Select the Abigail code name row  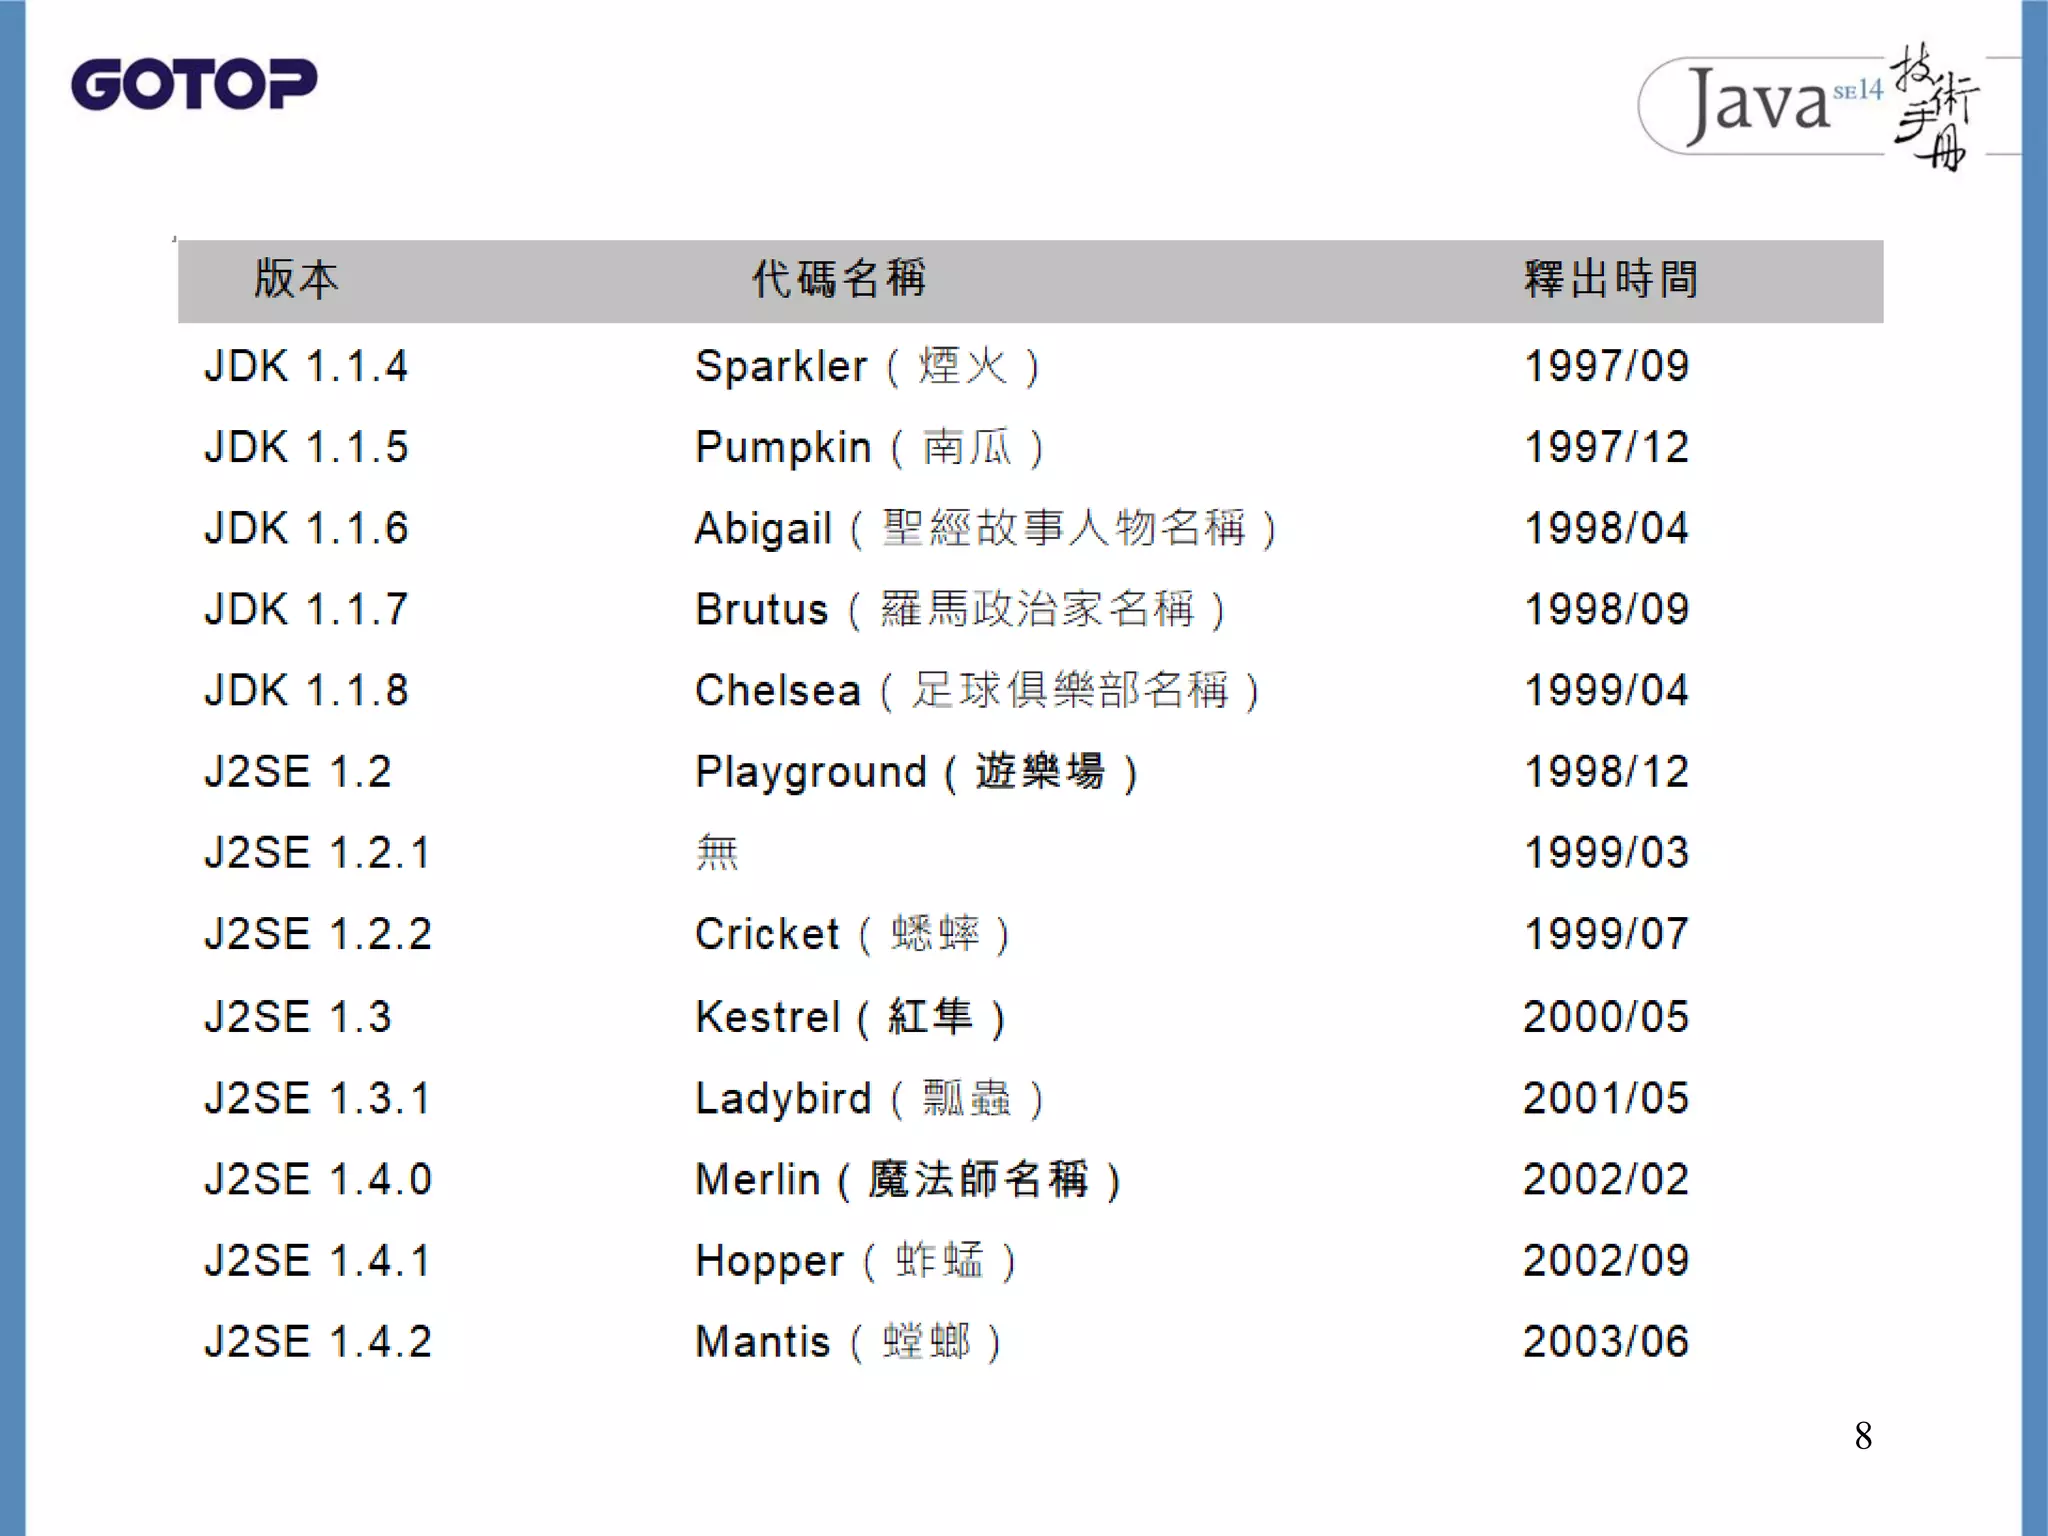click(985, 528)
